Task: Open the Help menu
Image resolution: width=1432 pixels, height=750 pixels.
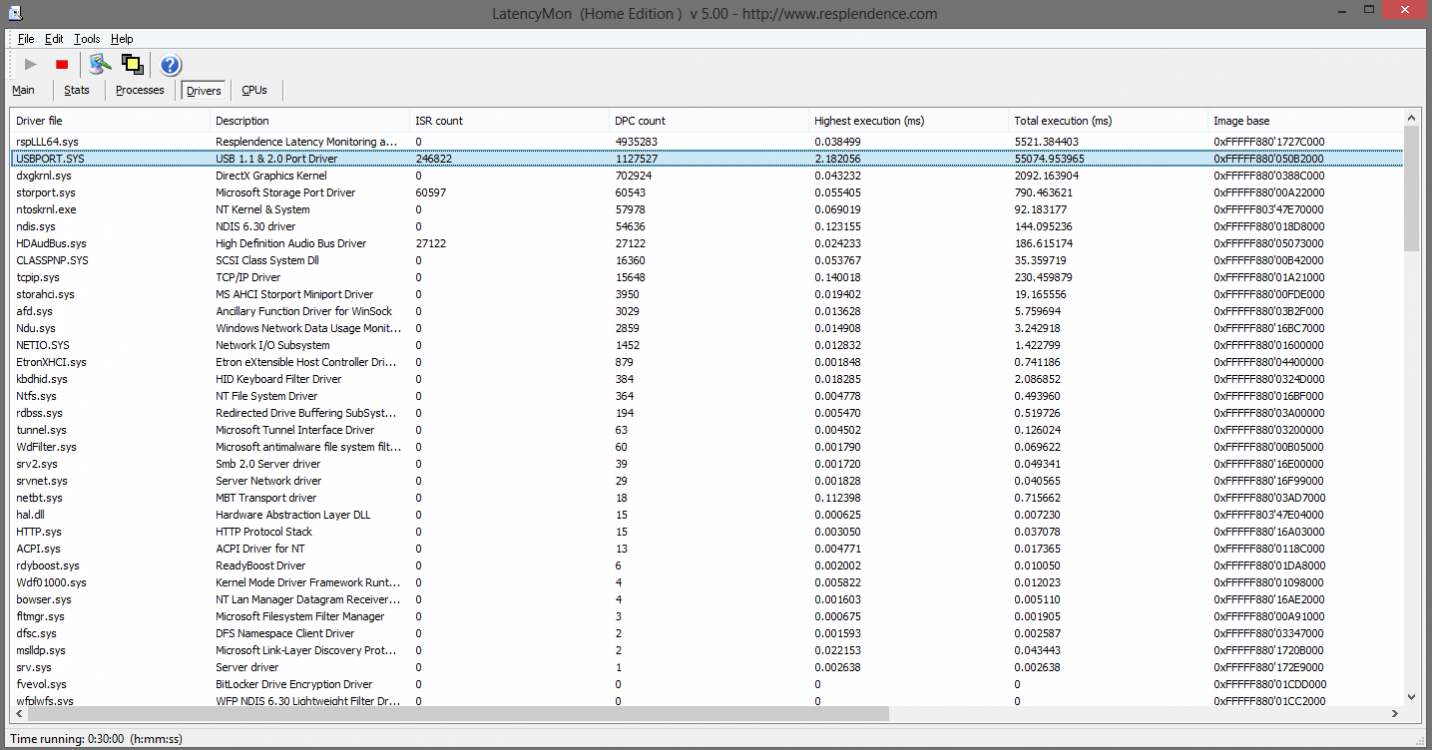Action: pyautogui.click(x=122, y=39)
